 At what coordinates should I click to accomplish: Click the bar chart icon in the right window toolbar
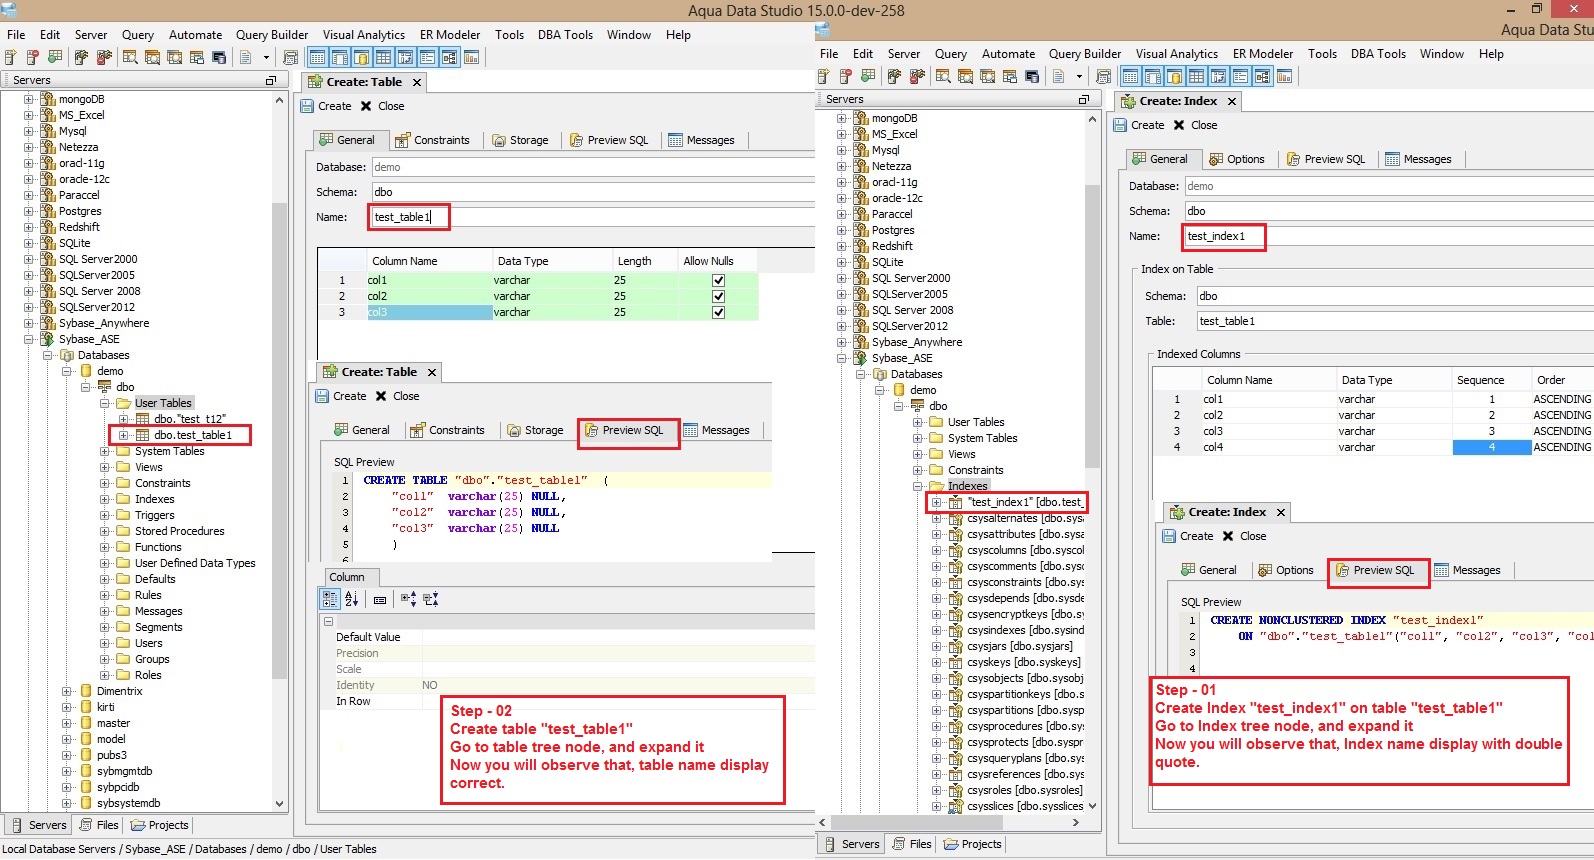(1284, 76)
